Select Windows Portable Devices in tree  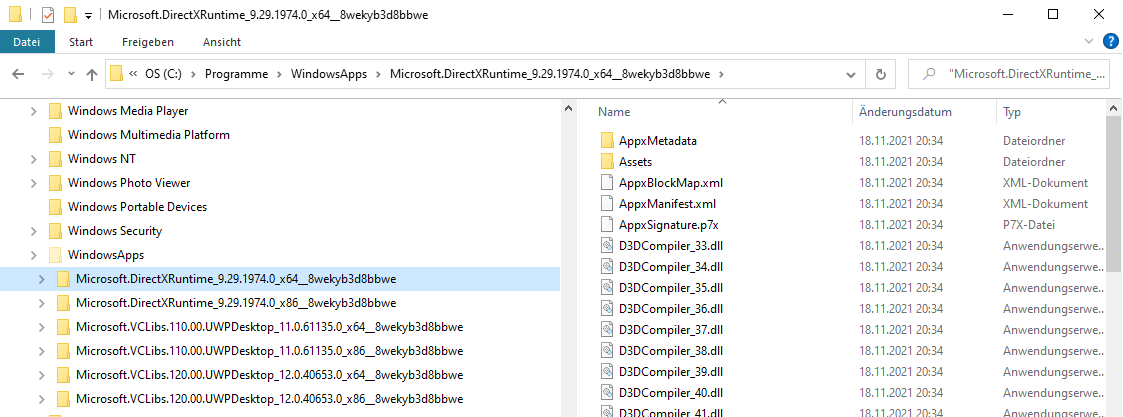(x=137, y=207)
